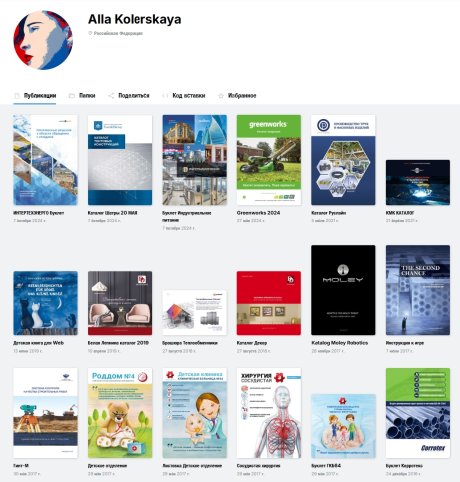Open the Corrotex pipes booklet thumbnail
Image resolution: width=460 pixels, height=482 pixels.
pyautogui.click(x=418, y=413)
